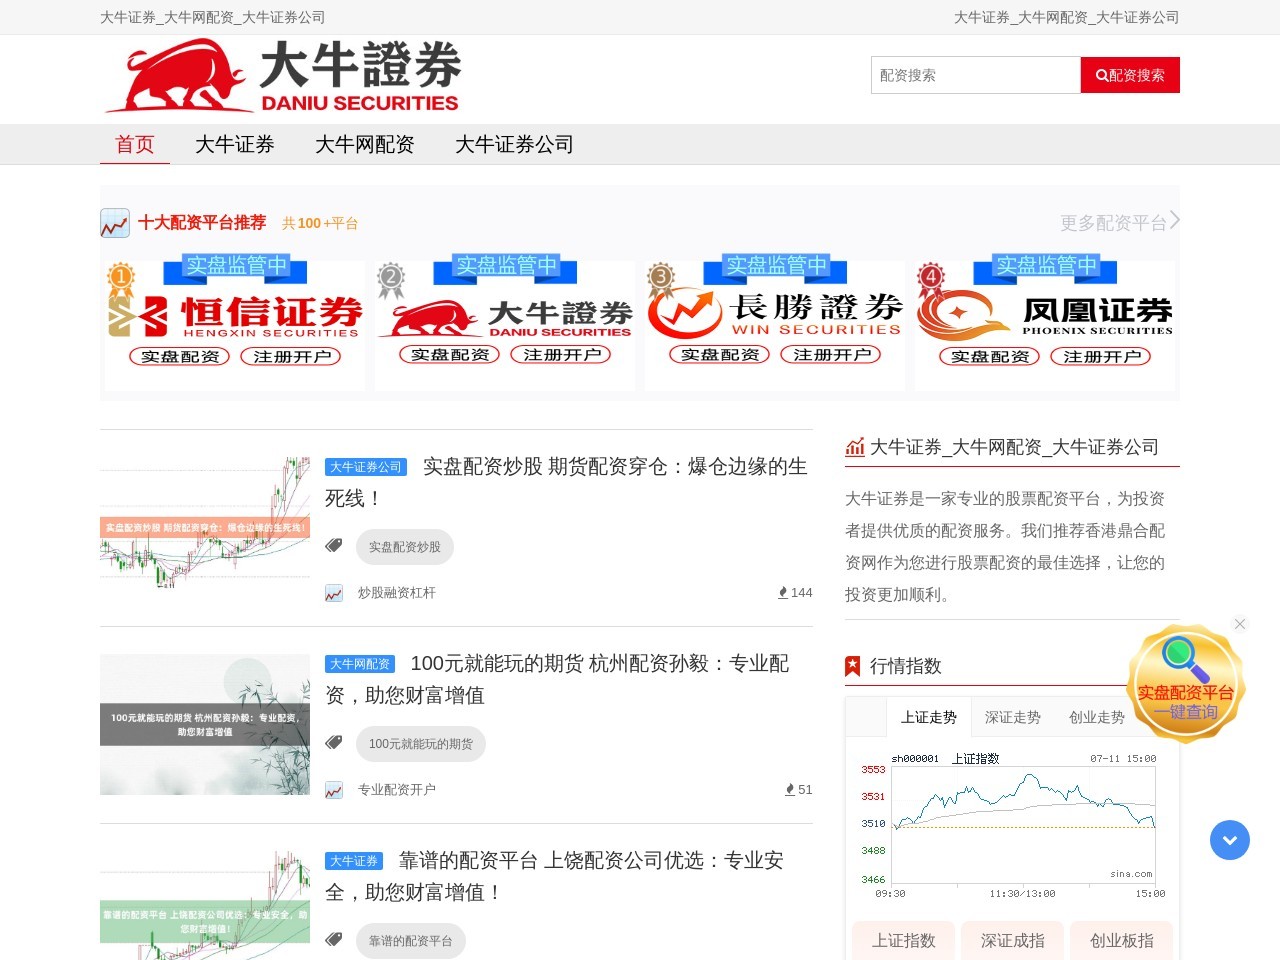
Task: Click the chart icon beside 炒股融资杠杆
Action: [x=334, y=594]
